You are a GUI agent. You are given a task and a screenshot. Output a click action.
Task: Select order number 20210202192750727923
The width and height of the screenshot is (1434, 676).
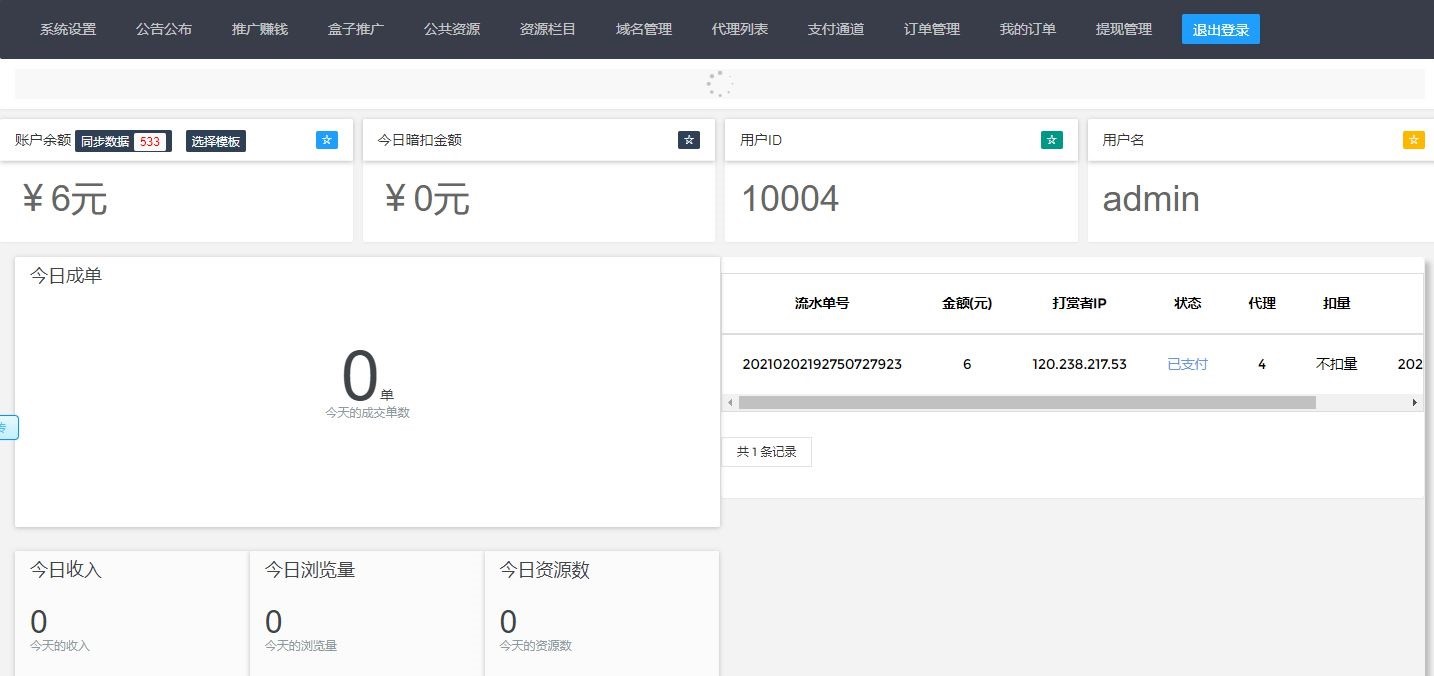click(821, 364)
